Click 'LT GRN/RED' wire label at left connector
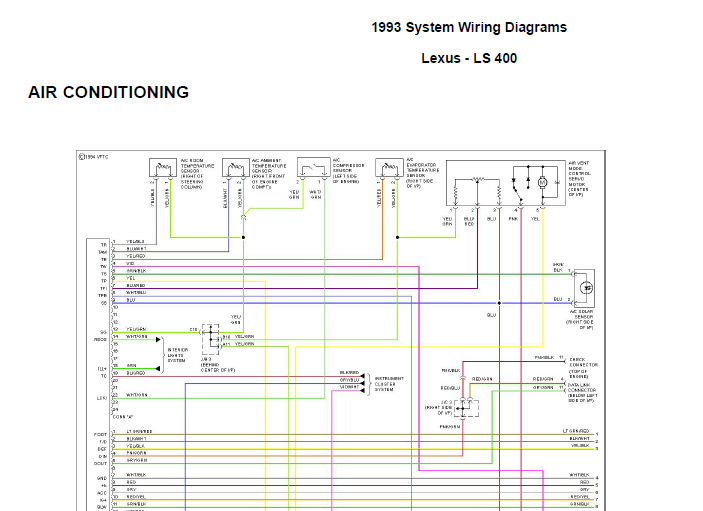 click(x=139, y=431)
